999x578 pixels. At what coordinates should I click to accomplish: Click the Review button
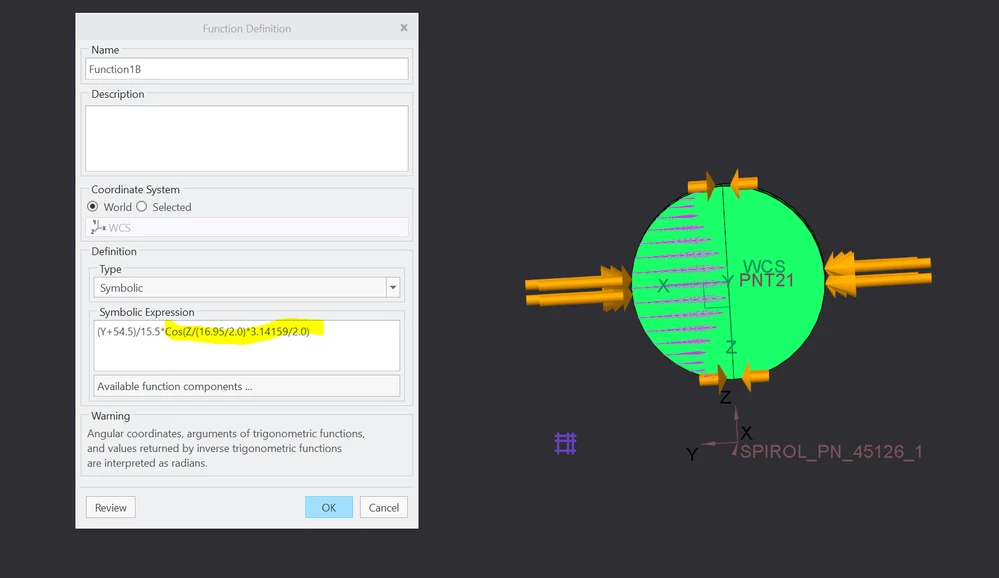(x=110, y=507)
